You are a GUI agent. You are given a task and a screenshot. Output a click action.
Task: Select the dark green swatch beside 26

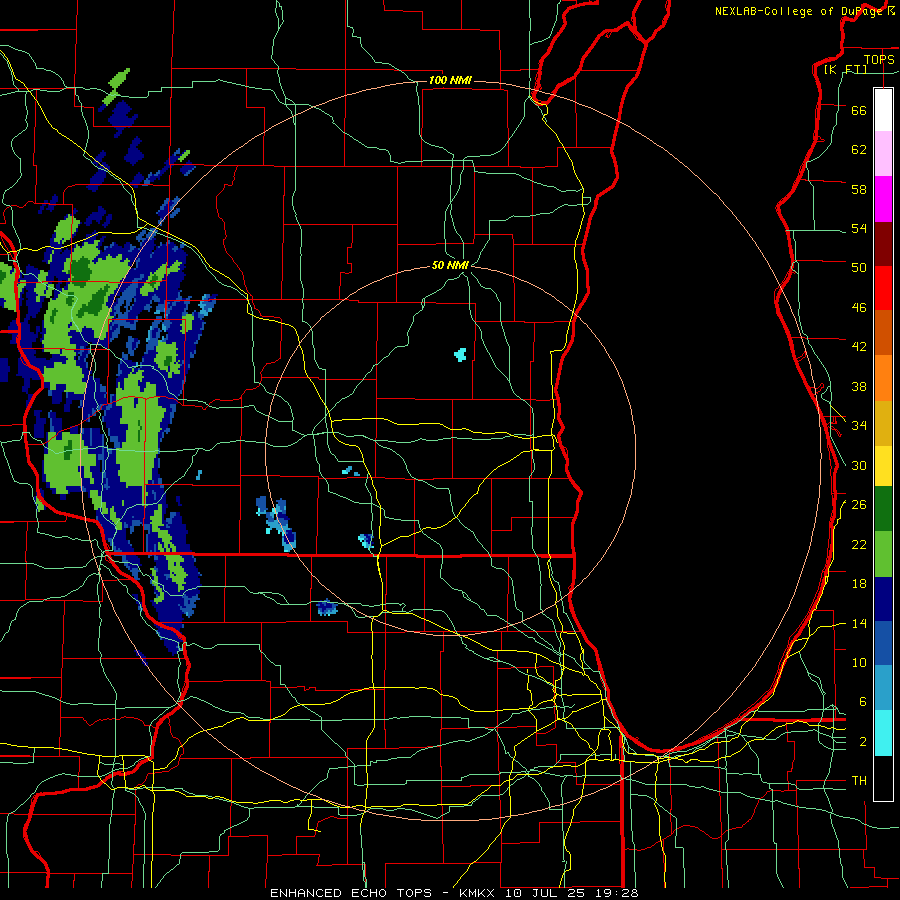point(883,509)
